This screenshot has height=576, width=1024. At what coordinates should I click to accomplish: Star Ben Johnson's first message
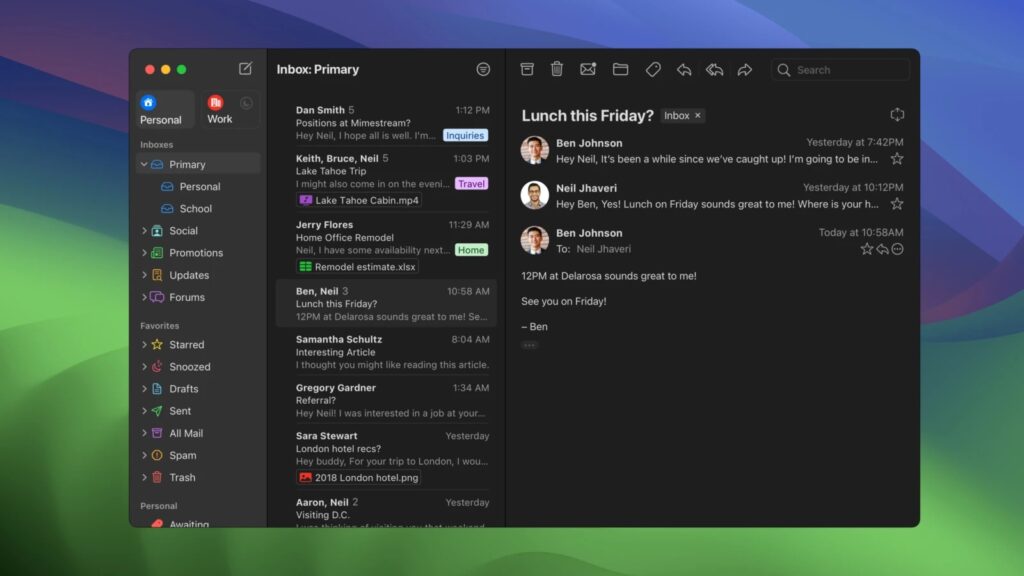tap(897, 158)
